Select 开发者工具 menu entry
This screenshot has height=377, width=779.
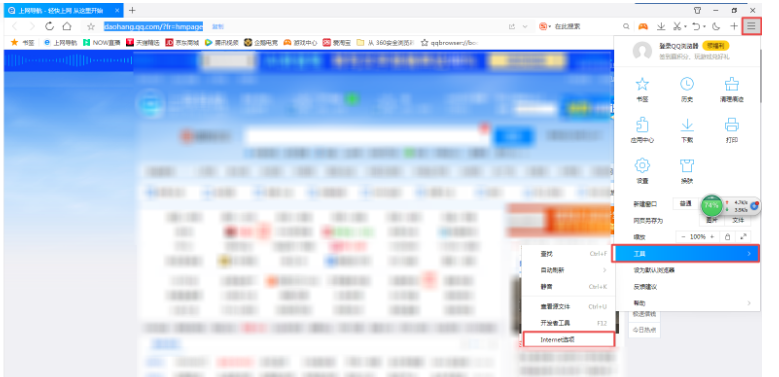click(x=569, y=323)
